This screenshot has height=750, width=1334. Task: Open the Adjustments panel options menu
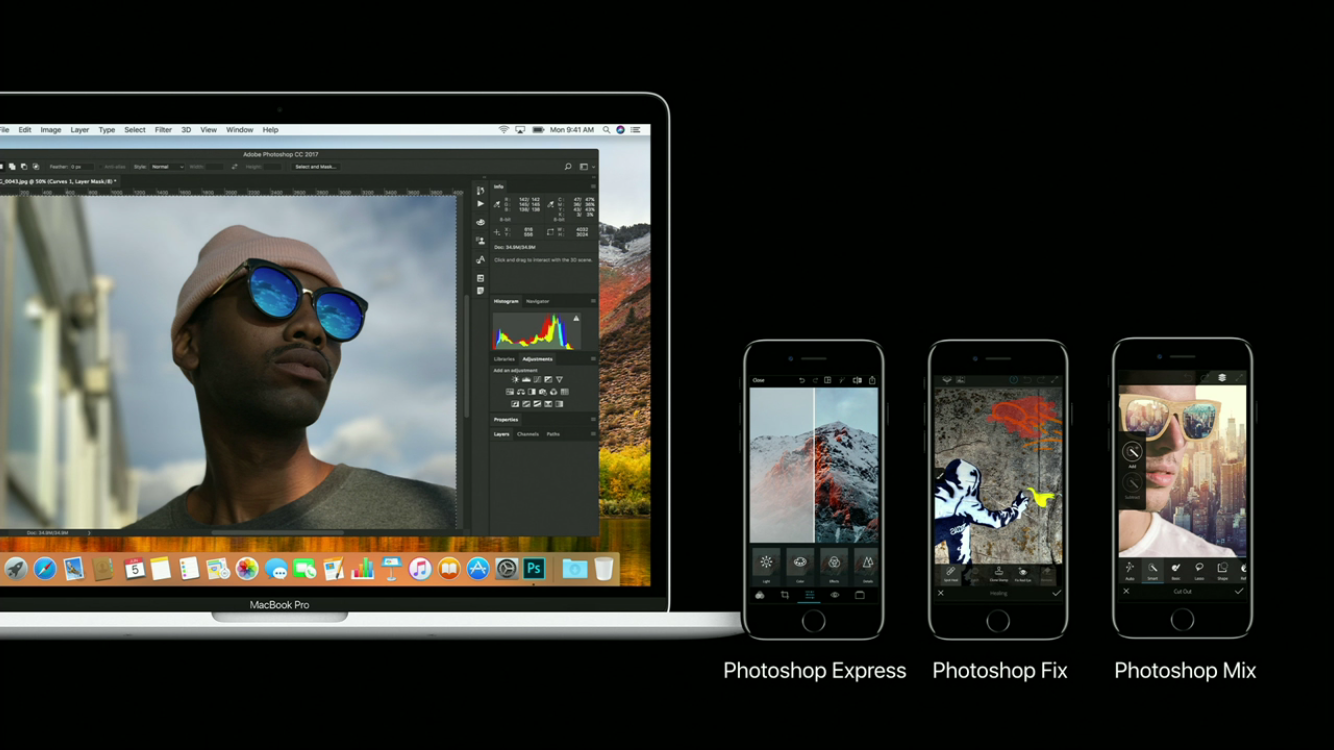(593, 359)
